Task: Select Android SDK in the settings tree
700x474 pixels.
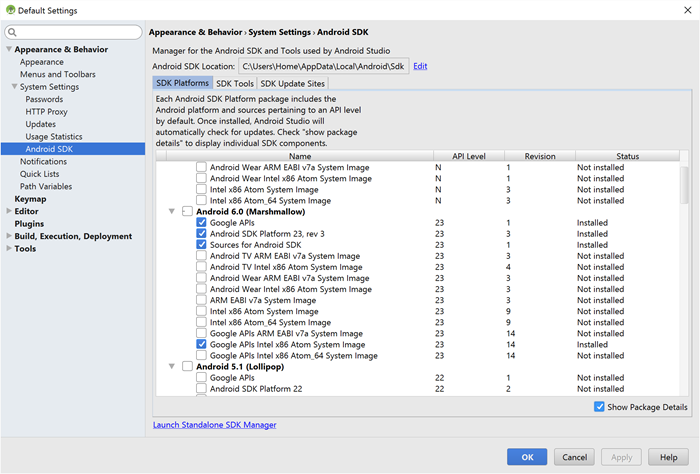Action: click(x=73, y=149)
